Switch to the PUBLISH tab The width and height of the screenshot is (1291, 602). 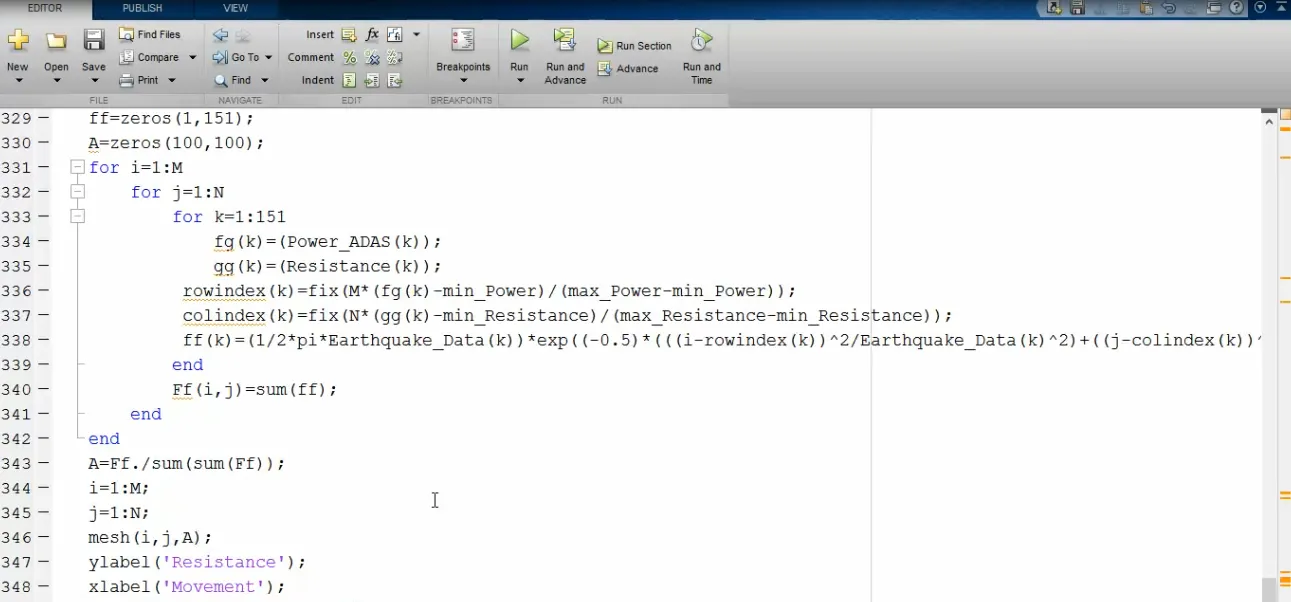(142, 8)
